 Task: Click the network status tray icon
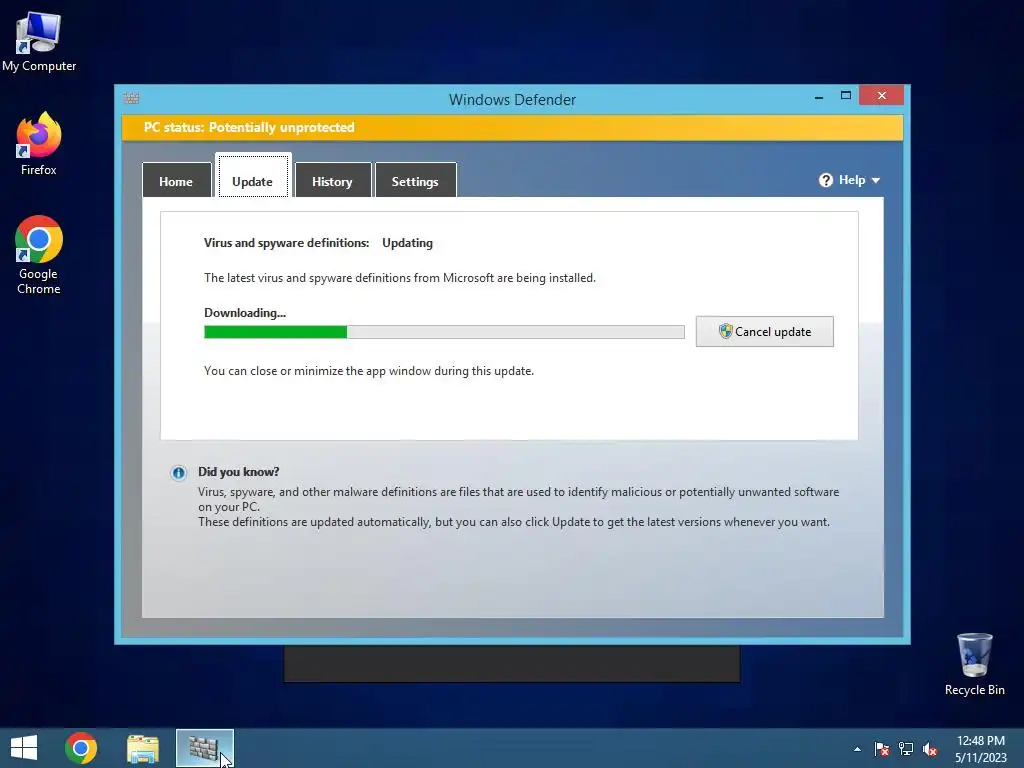click(906, 749)
